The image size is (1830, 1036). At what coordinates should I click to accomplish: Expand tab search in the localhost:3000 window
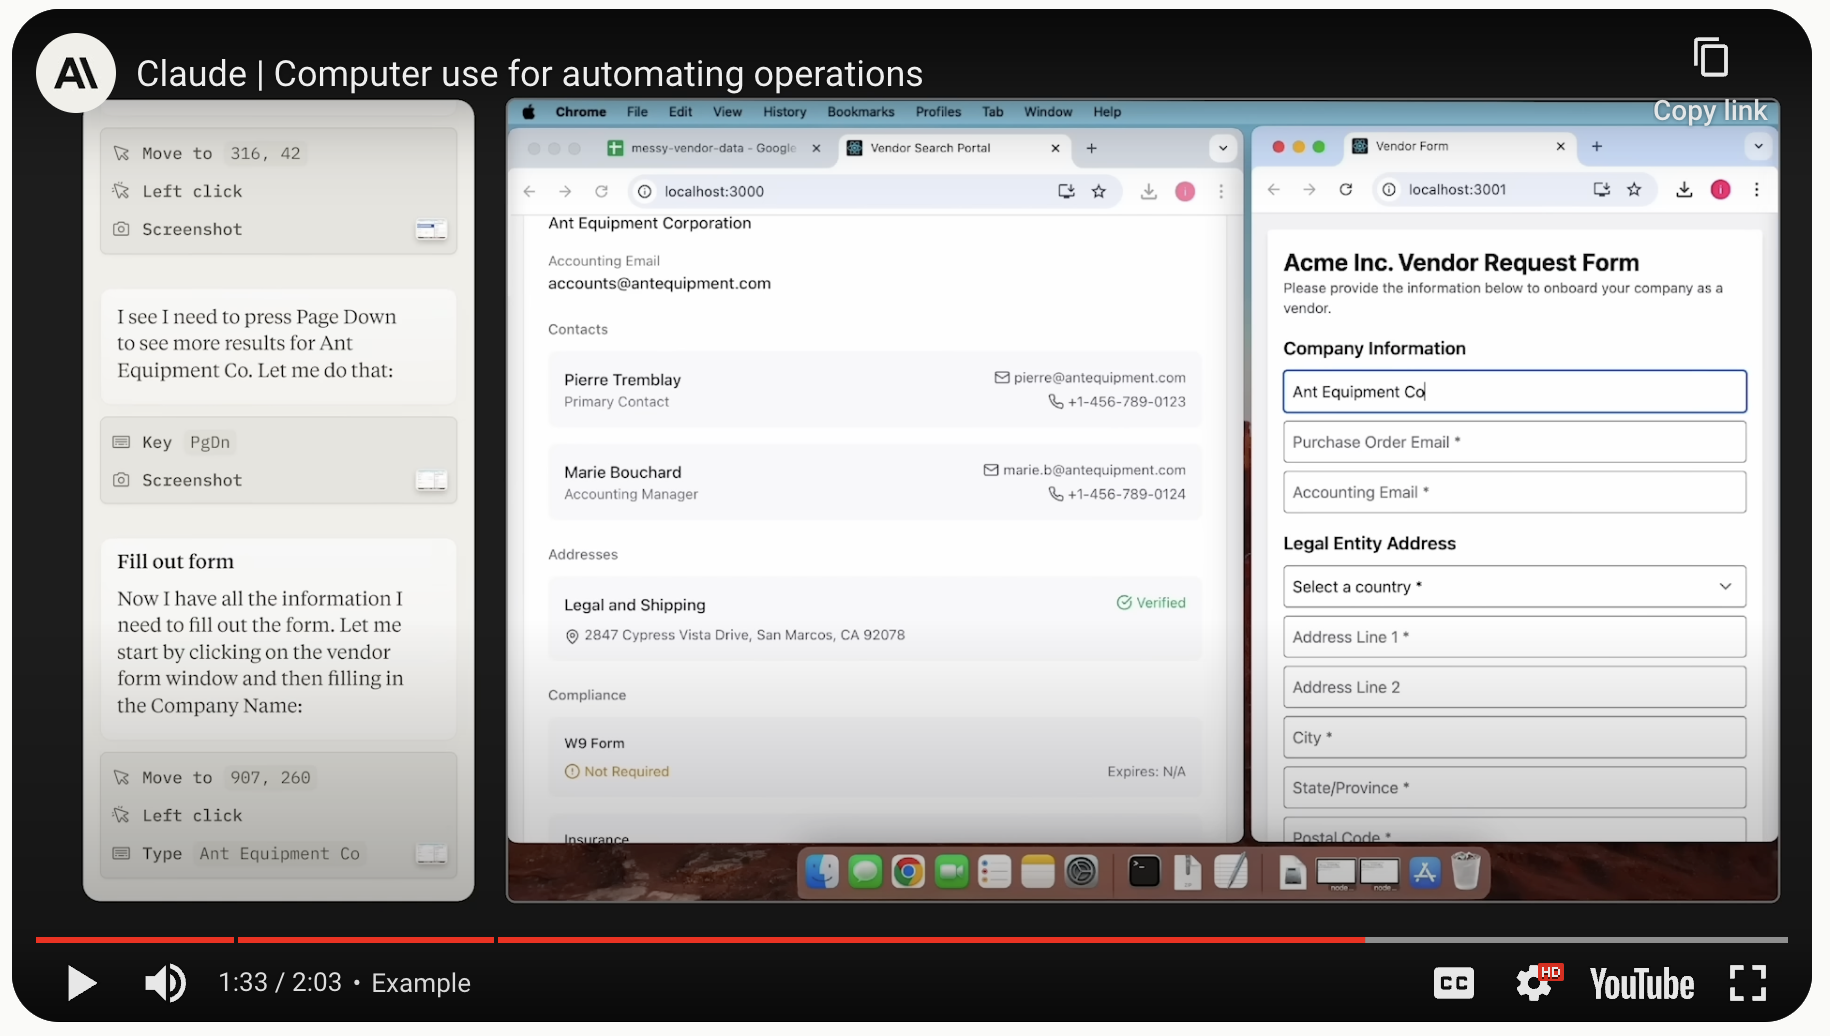click(x=1222, y=148)
